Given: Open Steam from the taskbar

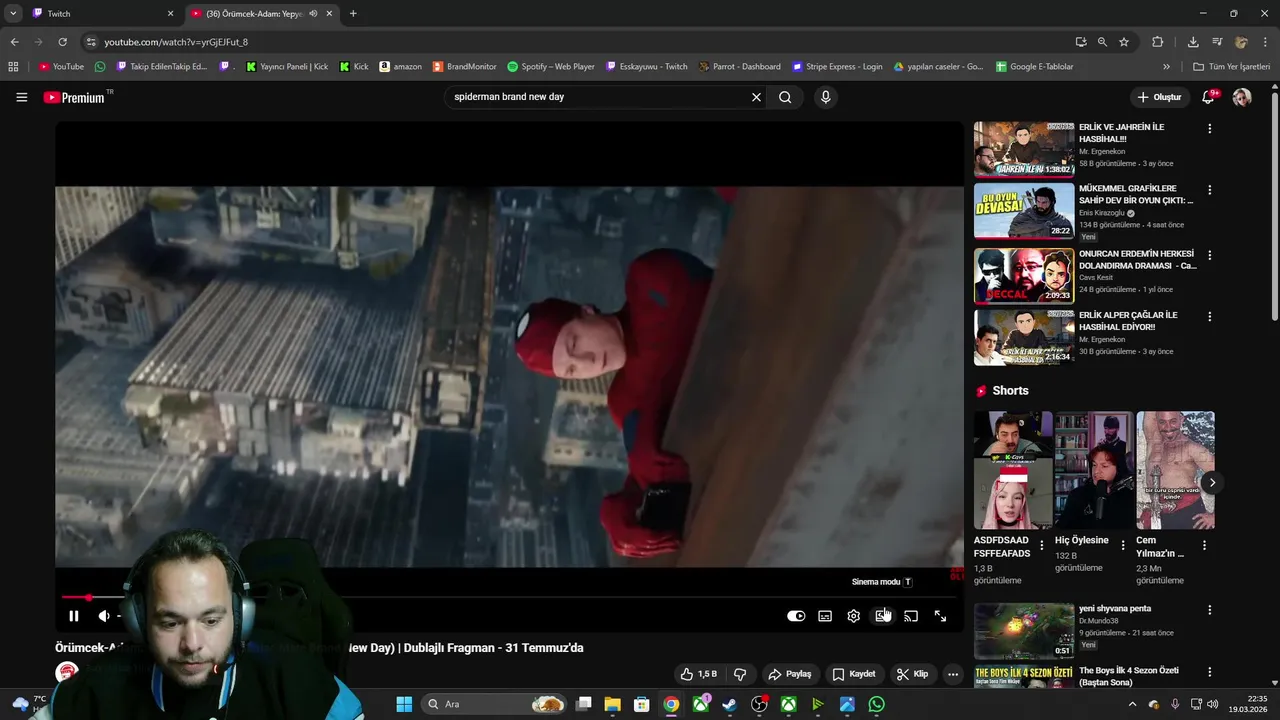Looking at the screenshot, I should 730,704.
